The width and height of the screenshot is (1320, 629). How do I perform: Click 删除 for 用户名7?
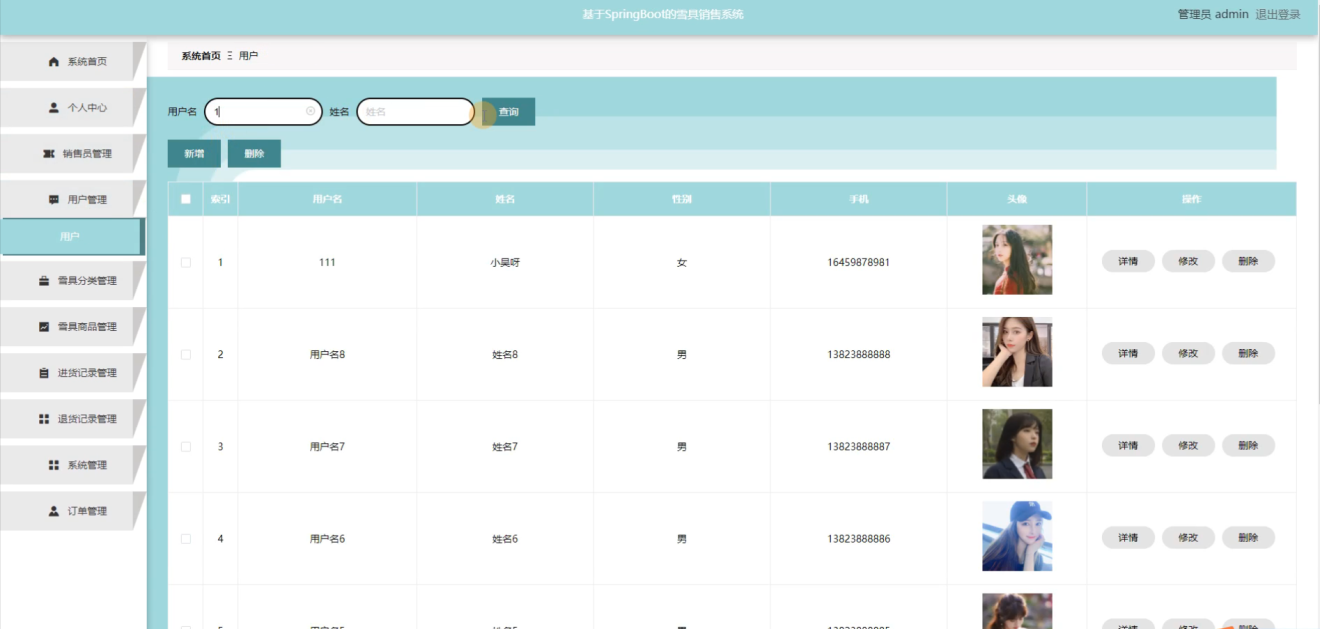tap(1248, 445)
